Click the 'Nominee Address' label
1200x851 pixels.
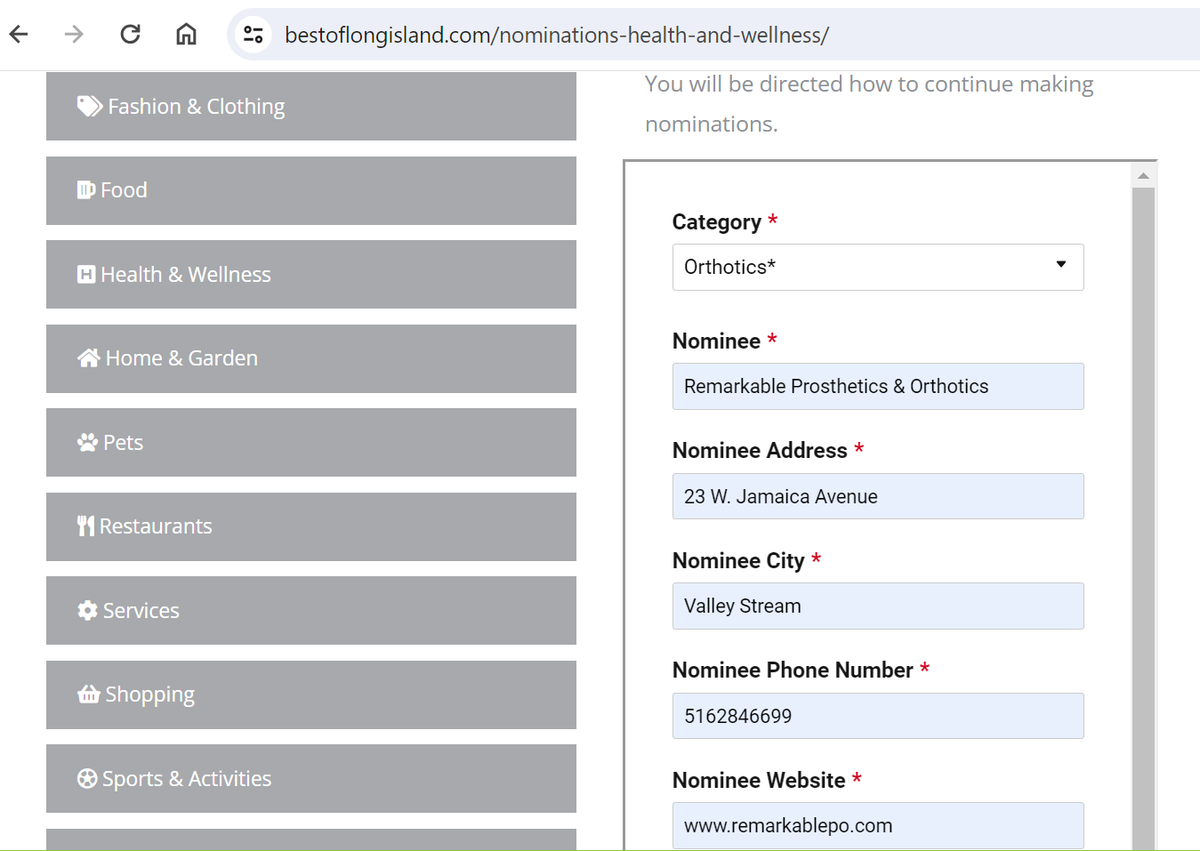760,451
